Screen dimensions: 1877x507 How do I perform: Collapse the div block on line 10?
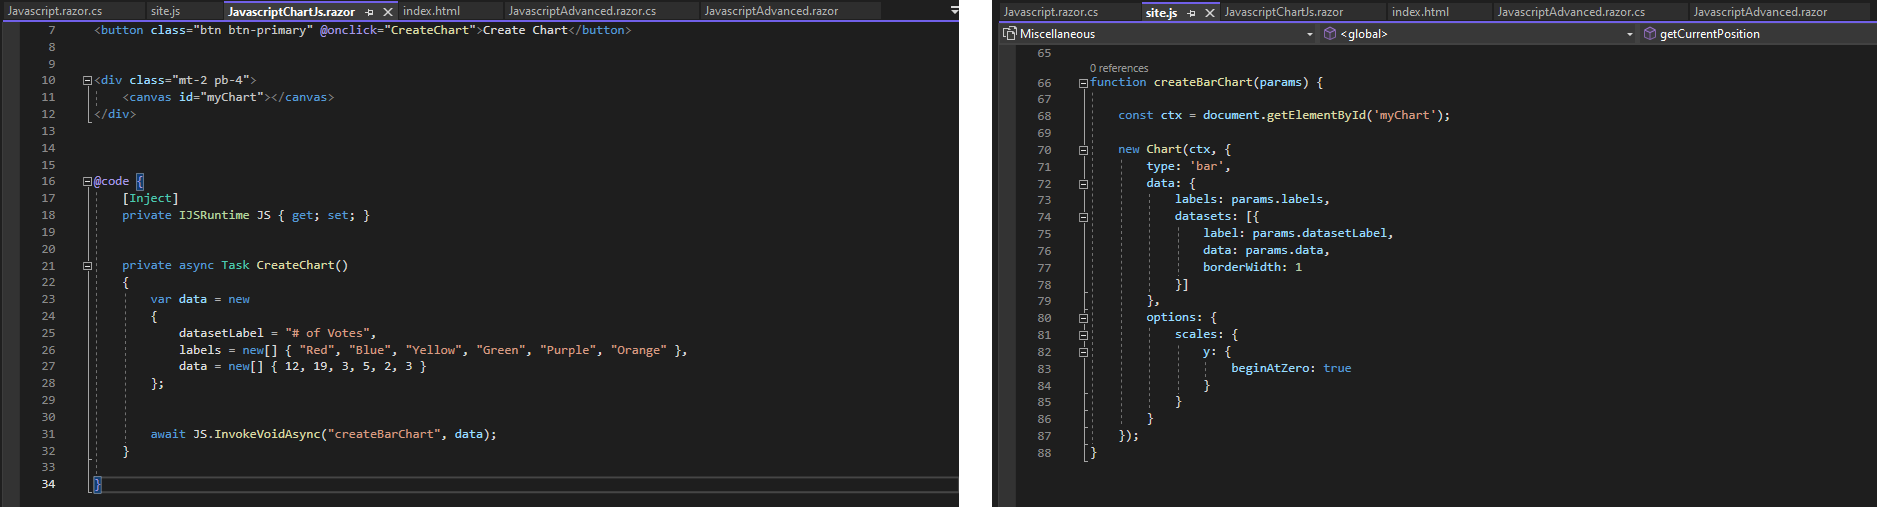click(x=87, y=80)
